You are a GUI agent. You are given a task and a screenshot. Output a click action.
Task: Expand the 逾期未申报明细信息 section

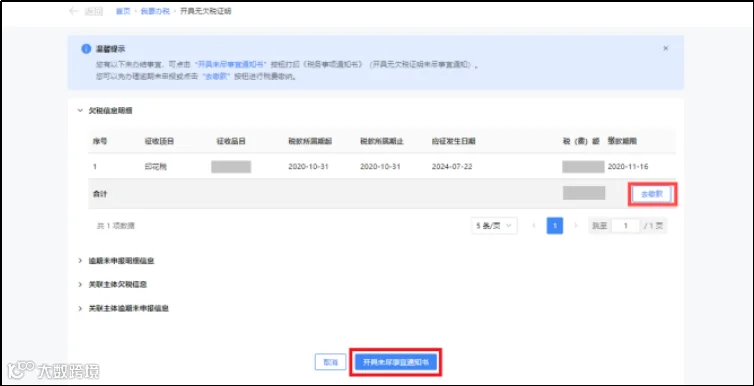[x=80, y=261]
